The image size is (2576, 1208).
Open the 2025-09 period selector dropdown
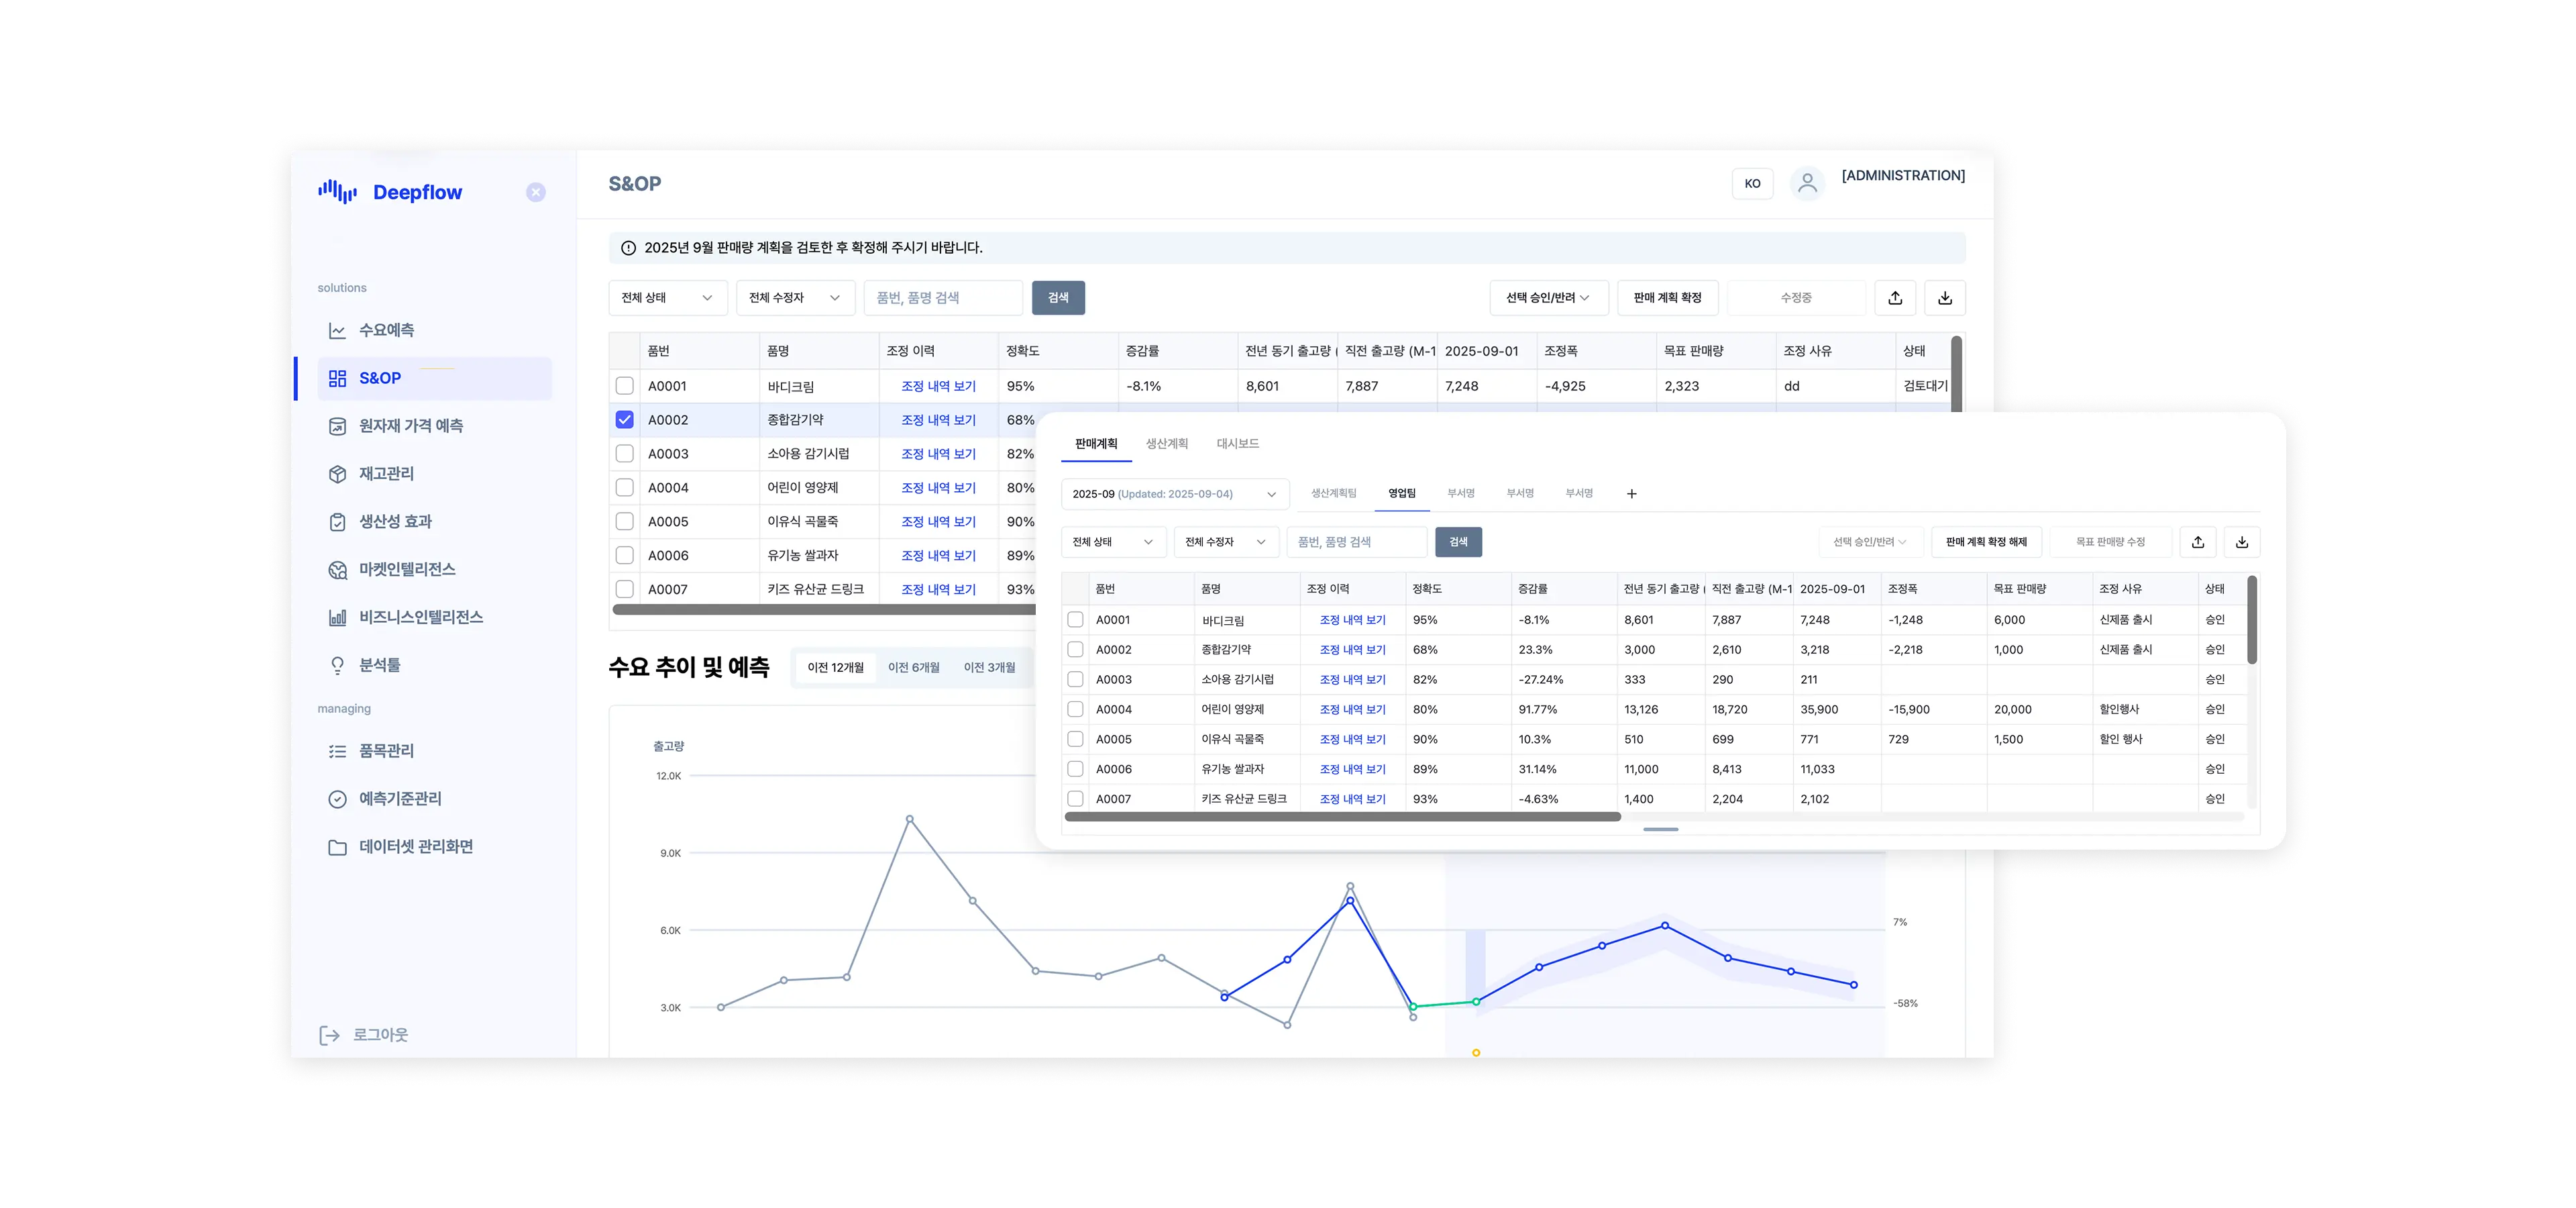pyautogui.click(x=1174, y=494)
